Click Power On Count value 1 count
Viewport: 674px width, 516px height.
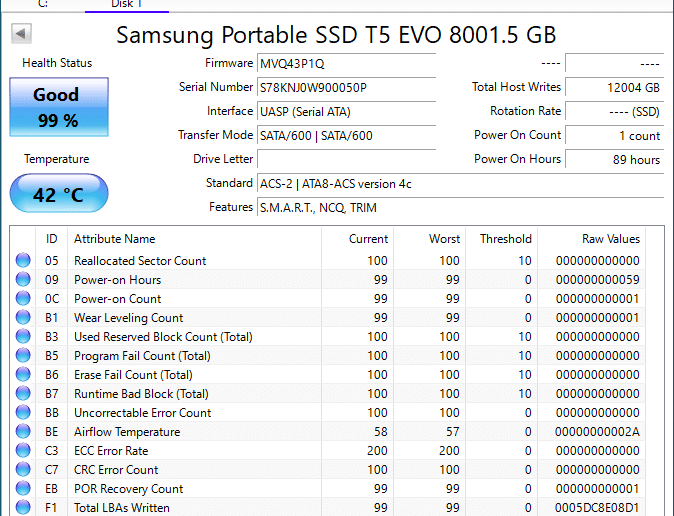615,136
